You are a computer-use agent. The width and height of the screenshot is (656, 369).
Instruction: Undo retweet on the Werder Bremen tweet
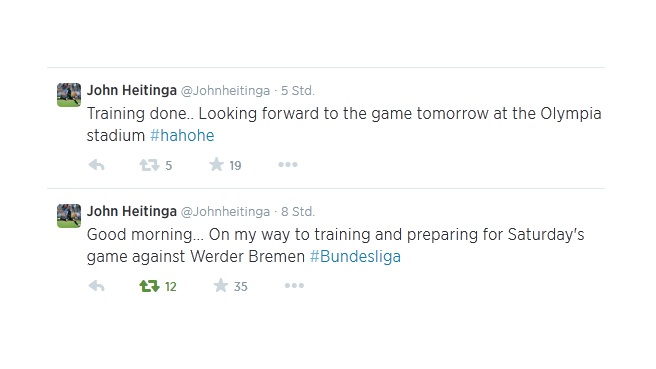tap(149, 286)
